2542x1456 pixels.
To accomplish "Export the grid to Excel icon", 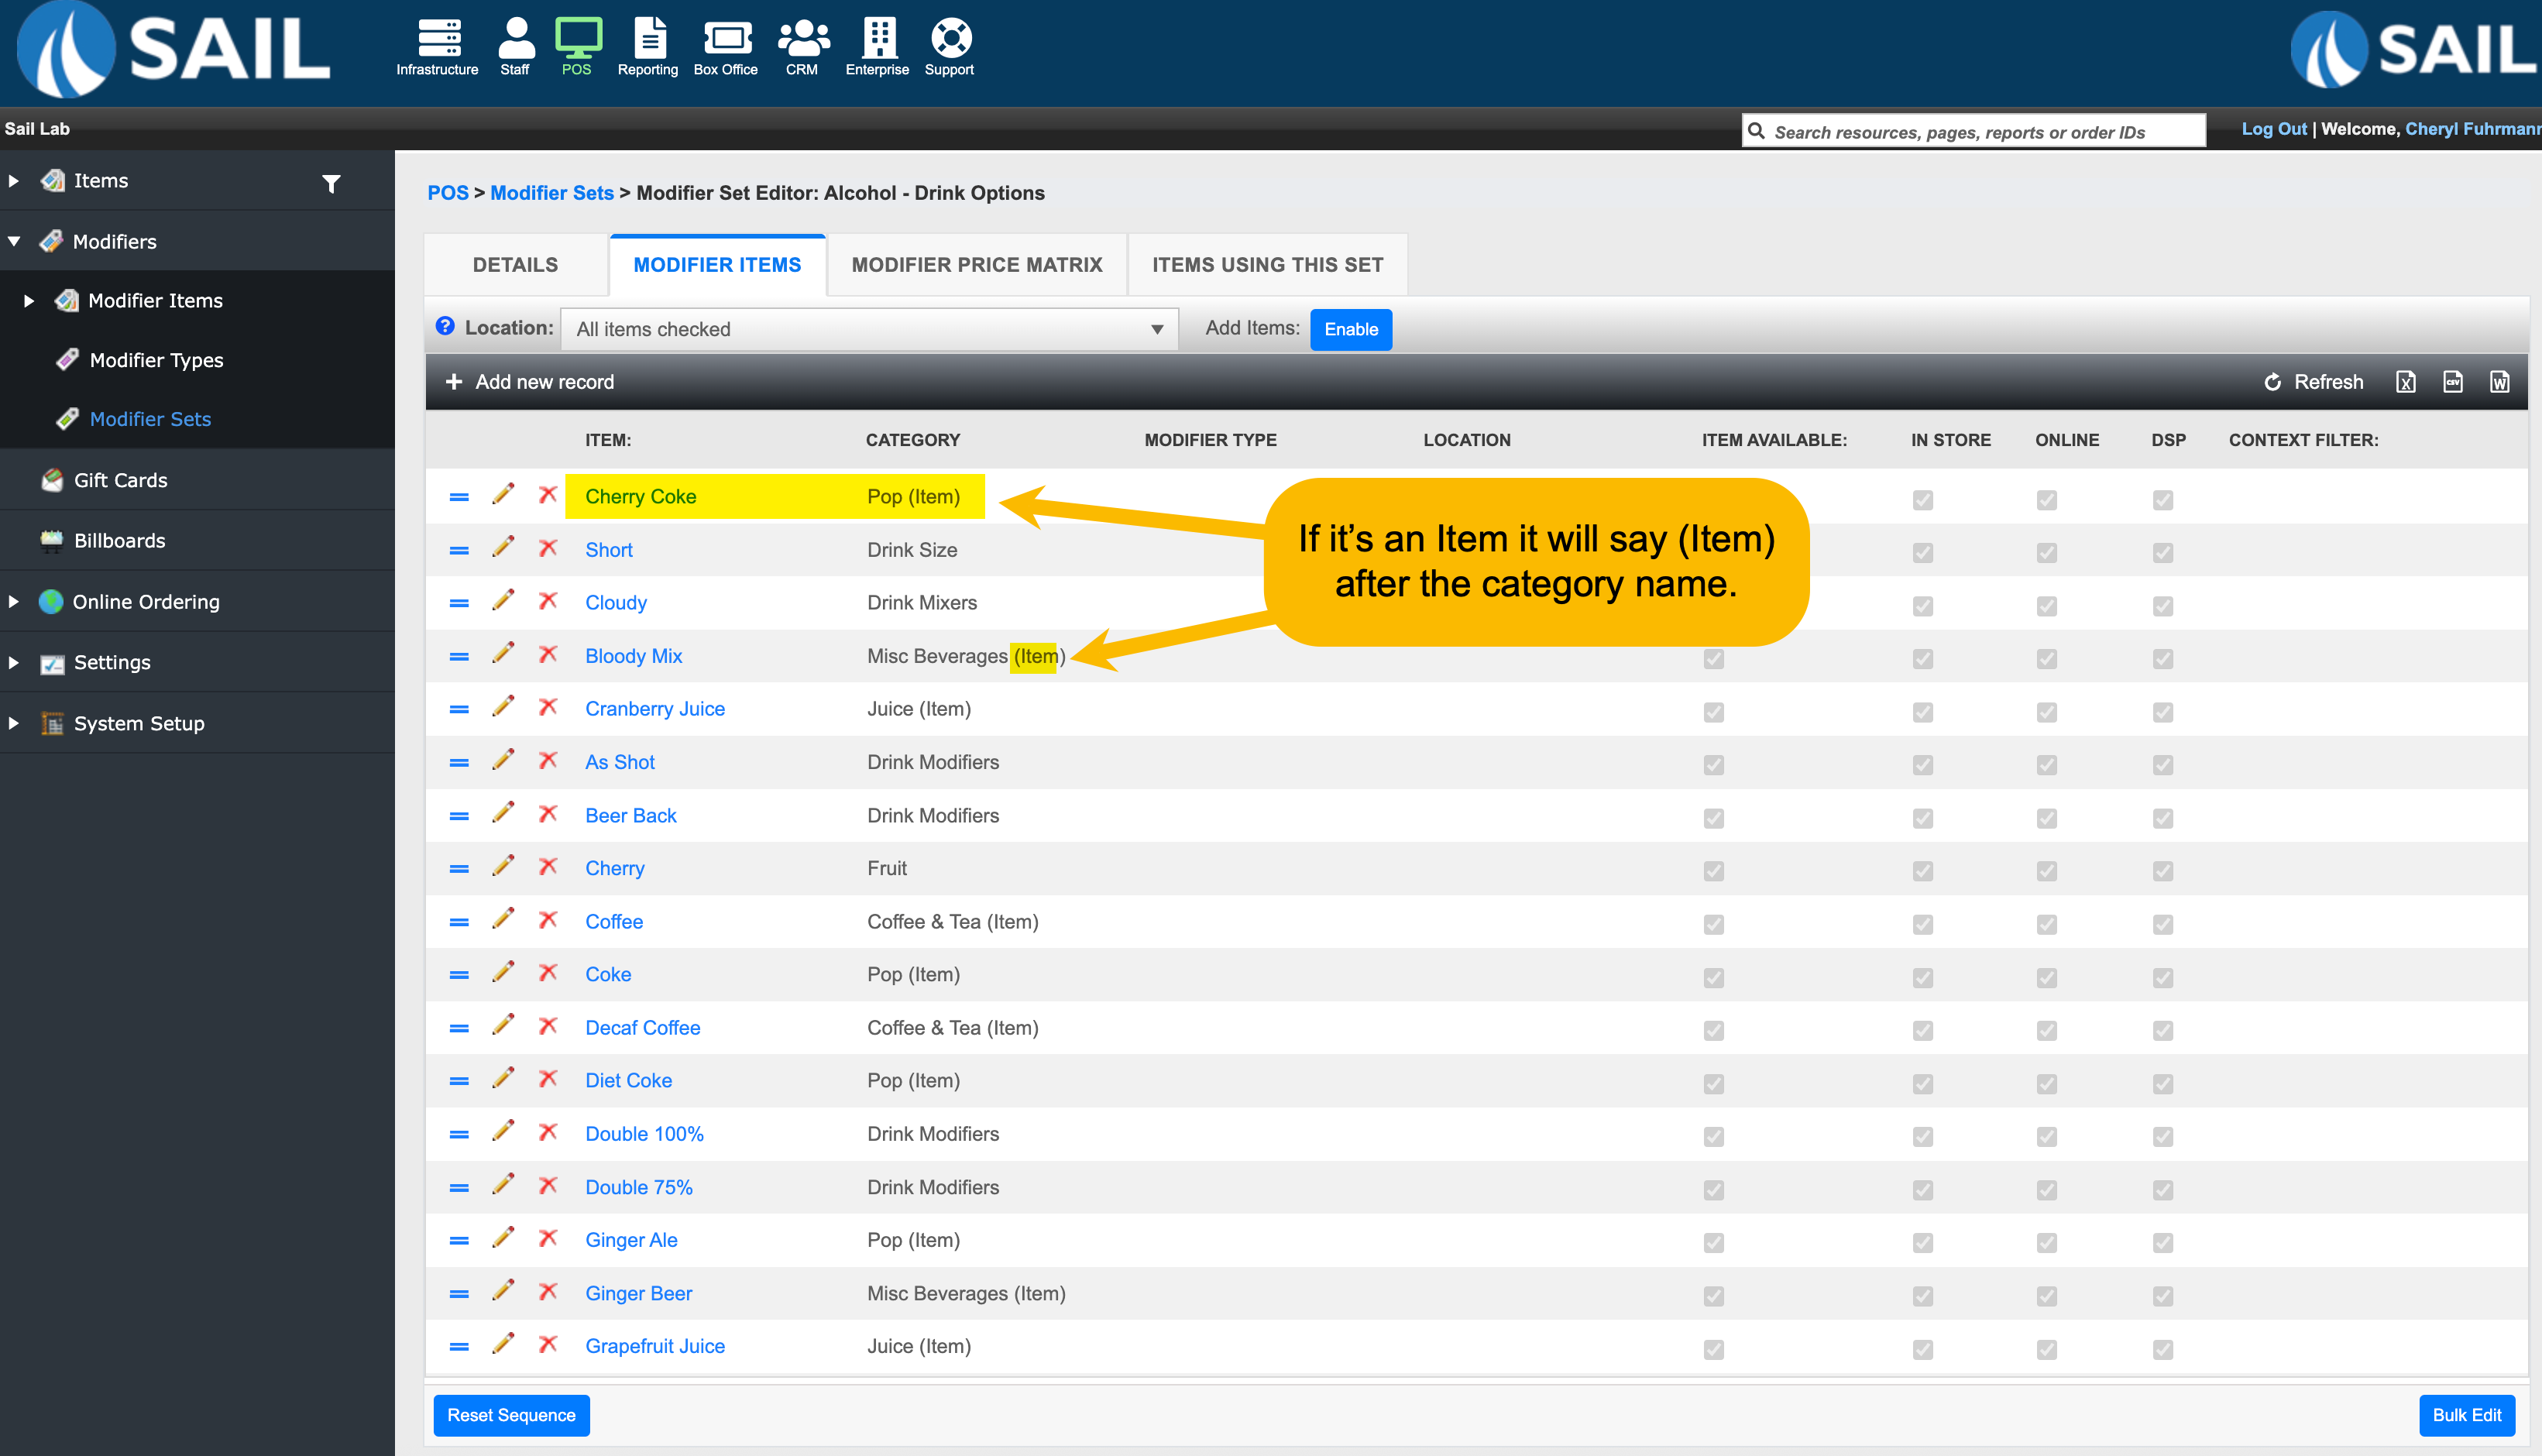I will coord(2405,382).
